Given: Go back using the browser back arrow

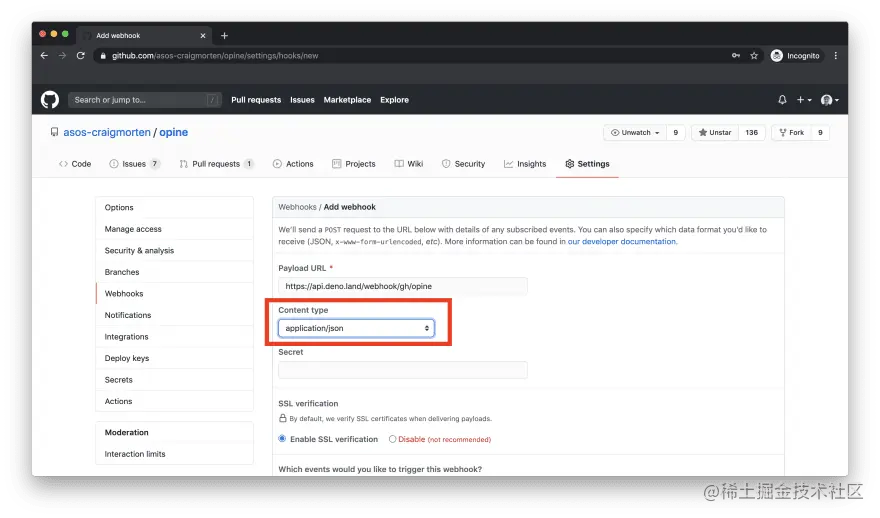Looking at the screenshot, I should pos(44,56).
